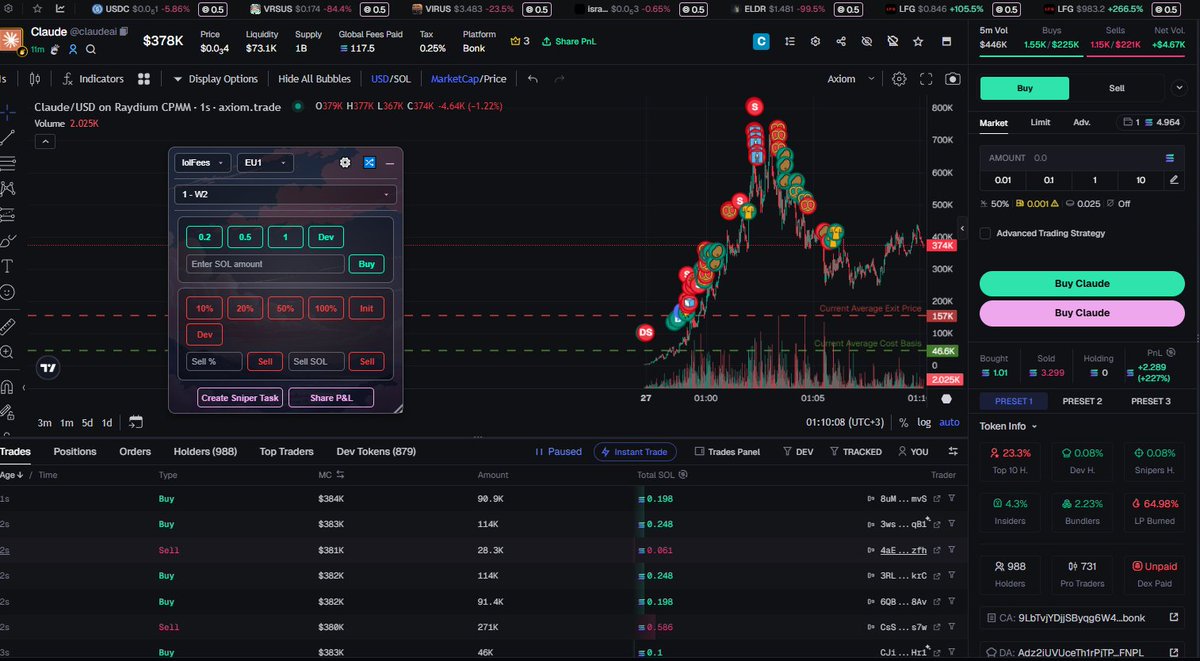Collapse the chart legend arrow
1200x661 pixels.
tap(44, 141)
